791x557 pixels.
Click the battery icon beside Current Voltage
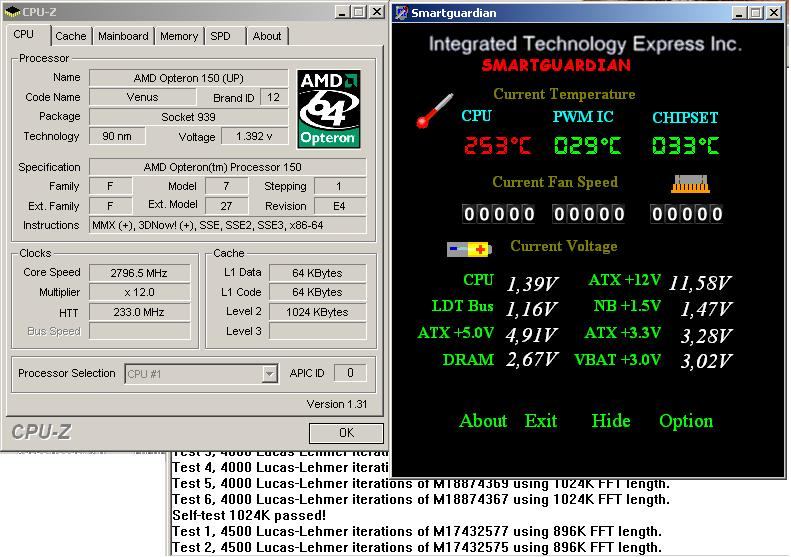coord(469,249)
